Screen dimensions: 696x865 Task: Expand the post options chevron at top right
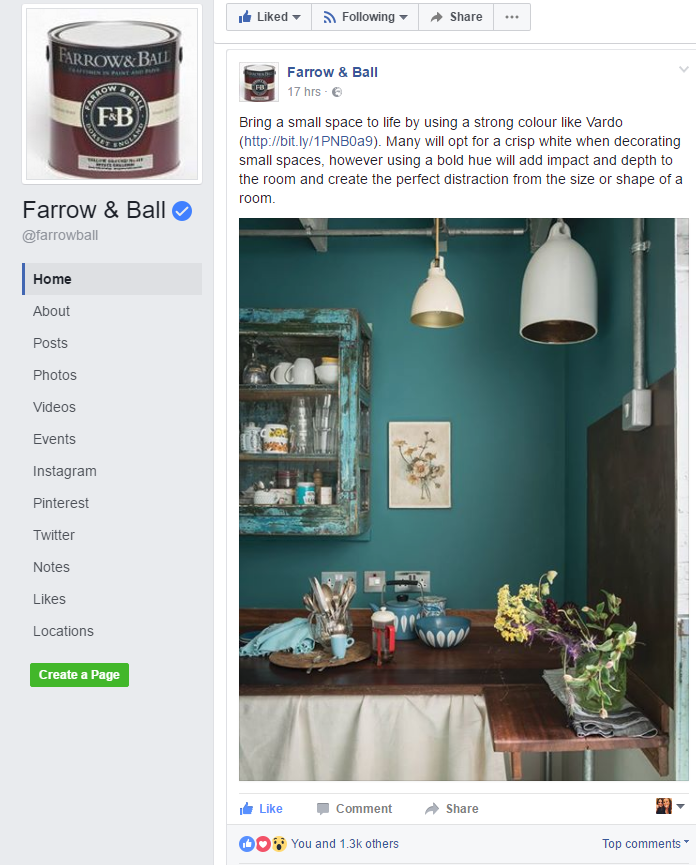[683, 70]
